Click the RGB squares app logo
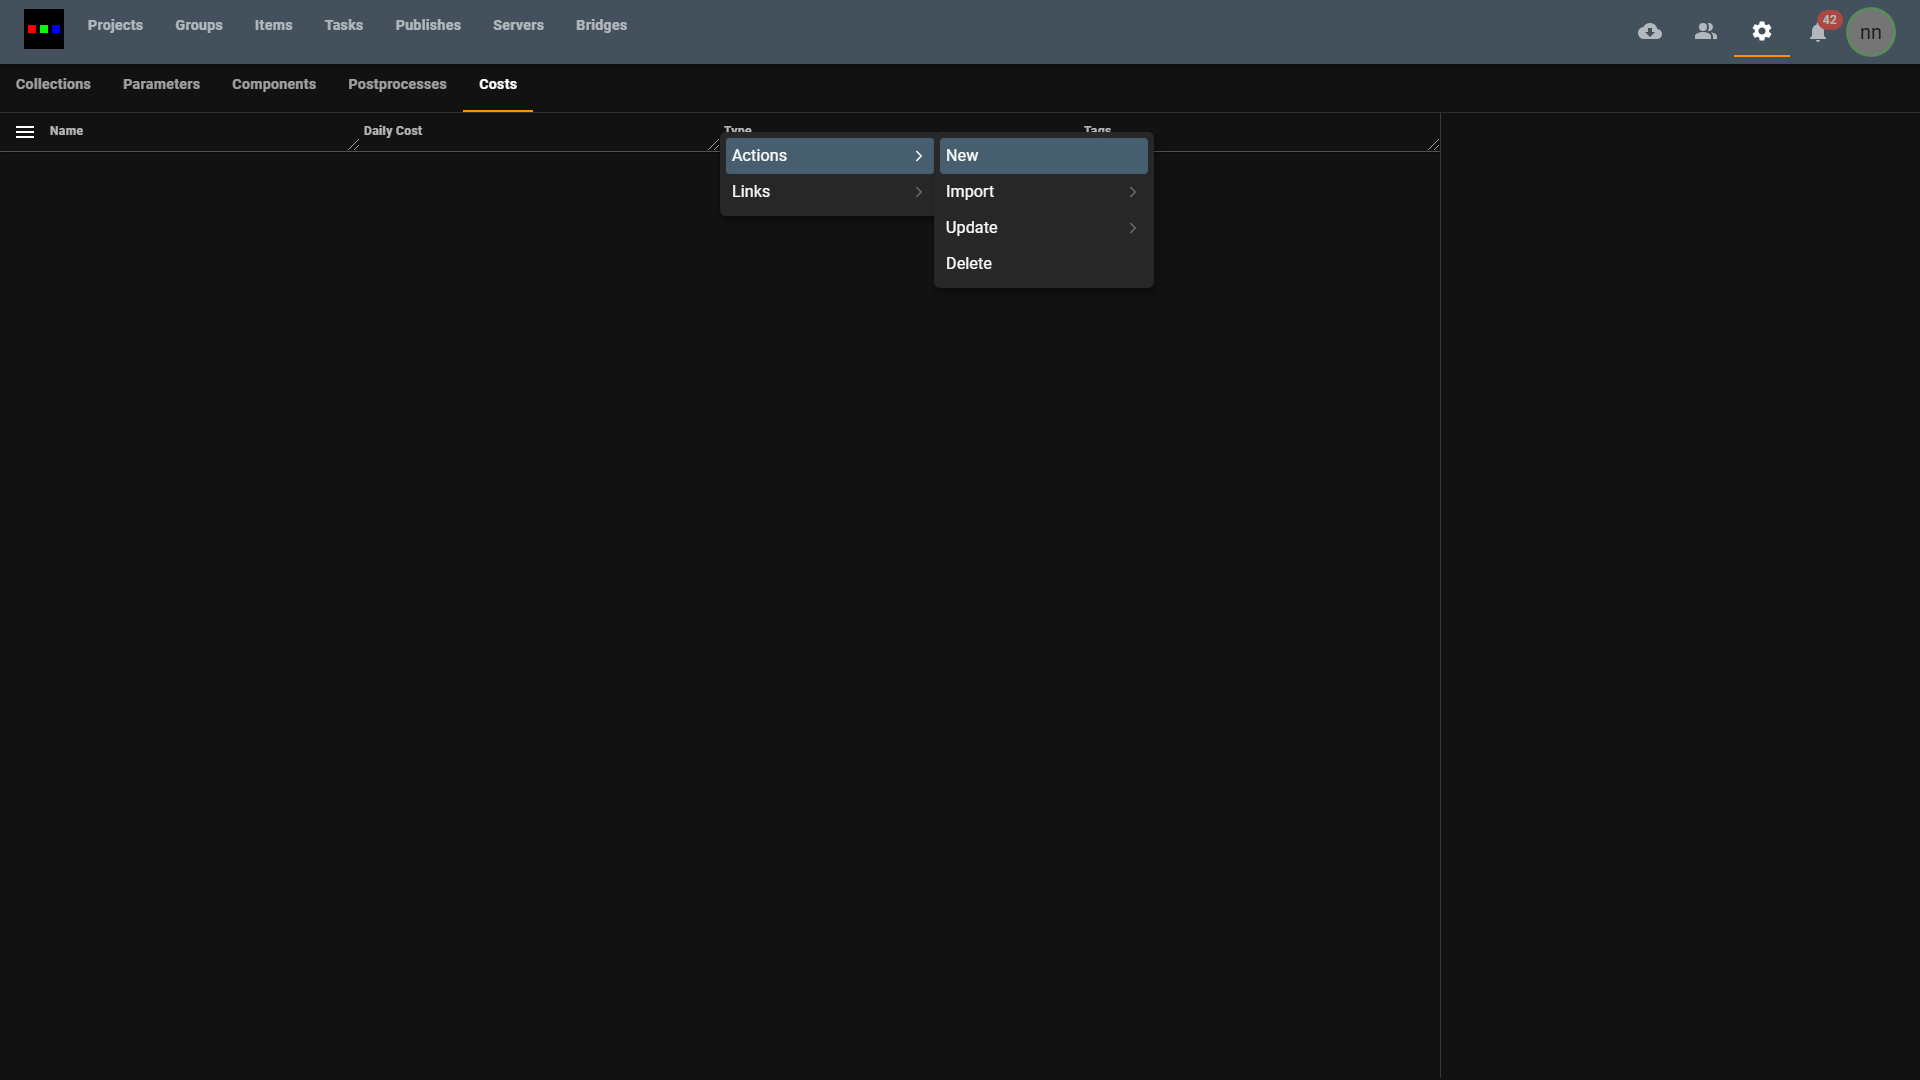 (43, 29)
